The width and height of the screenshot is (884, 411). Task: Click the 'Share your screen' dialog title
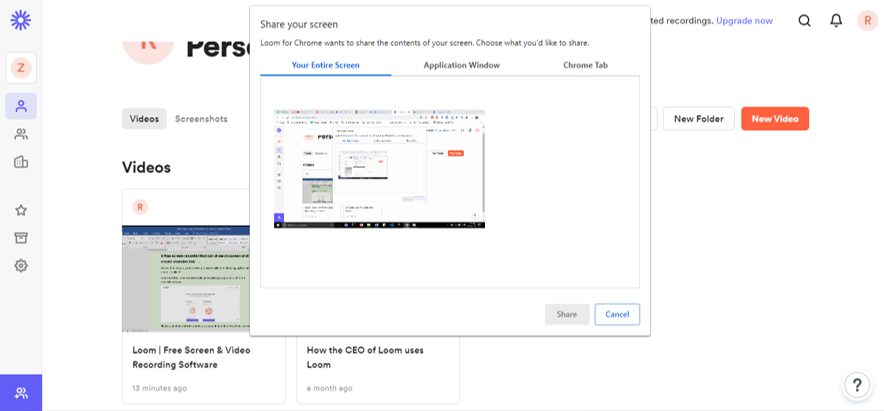(299, 24)
